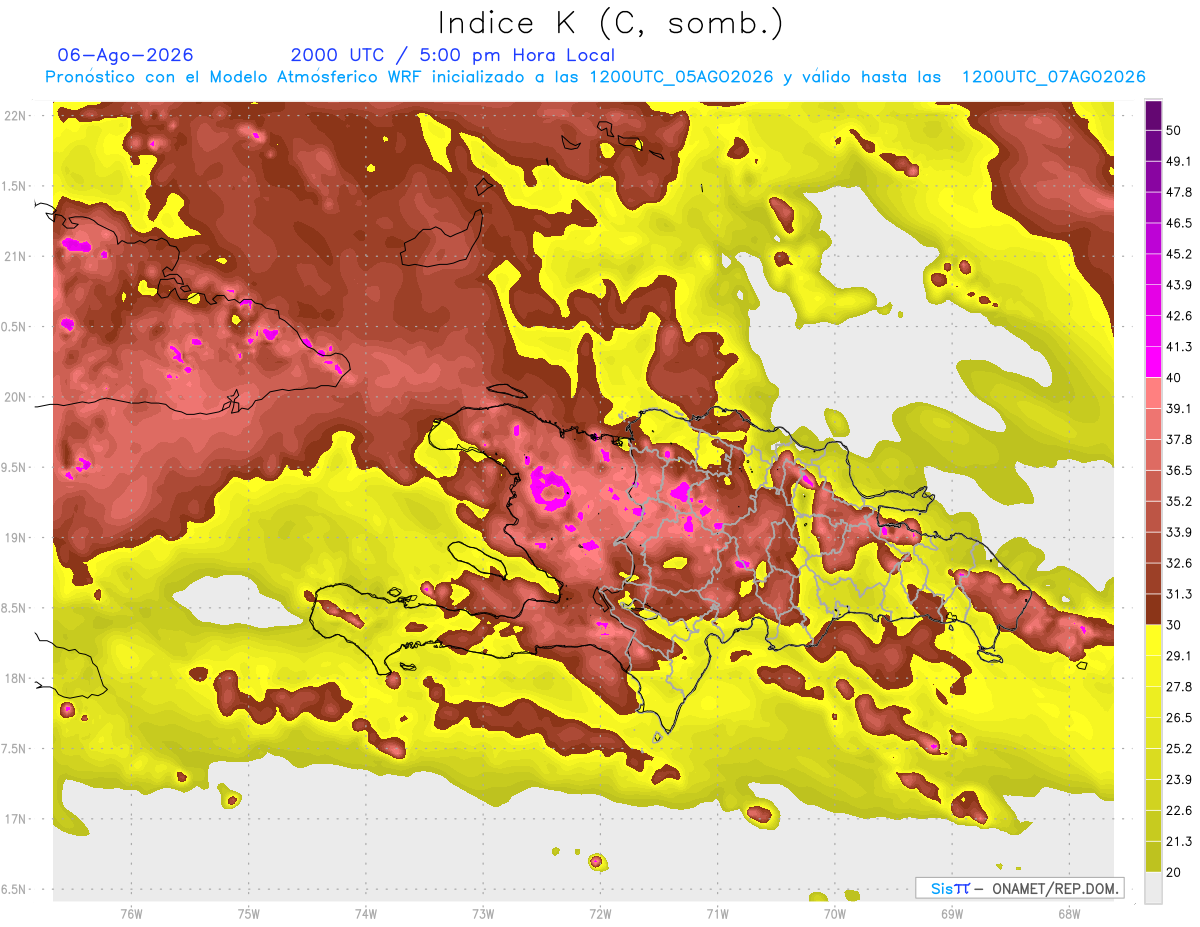The image size is (1200, 927).
Task: Click legend value '49.1'
Action: [1179, 161]
